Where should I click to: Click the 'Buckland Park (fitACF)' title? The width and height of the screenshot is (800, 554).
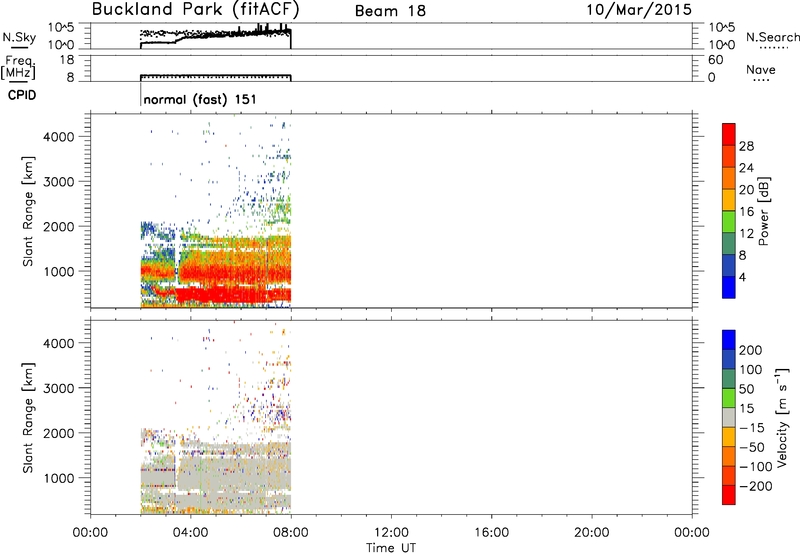point(195,9)
